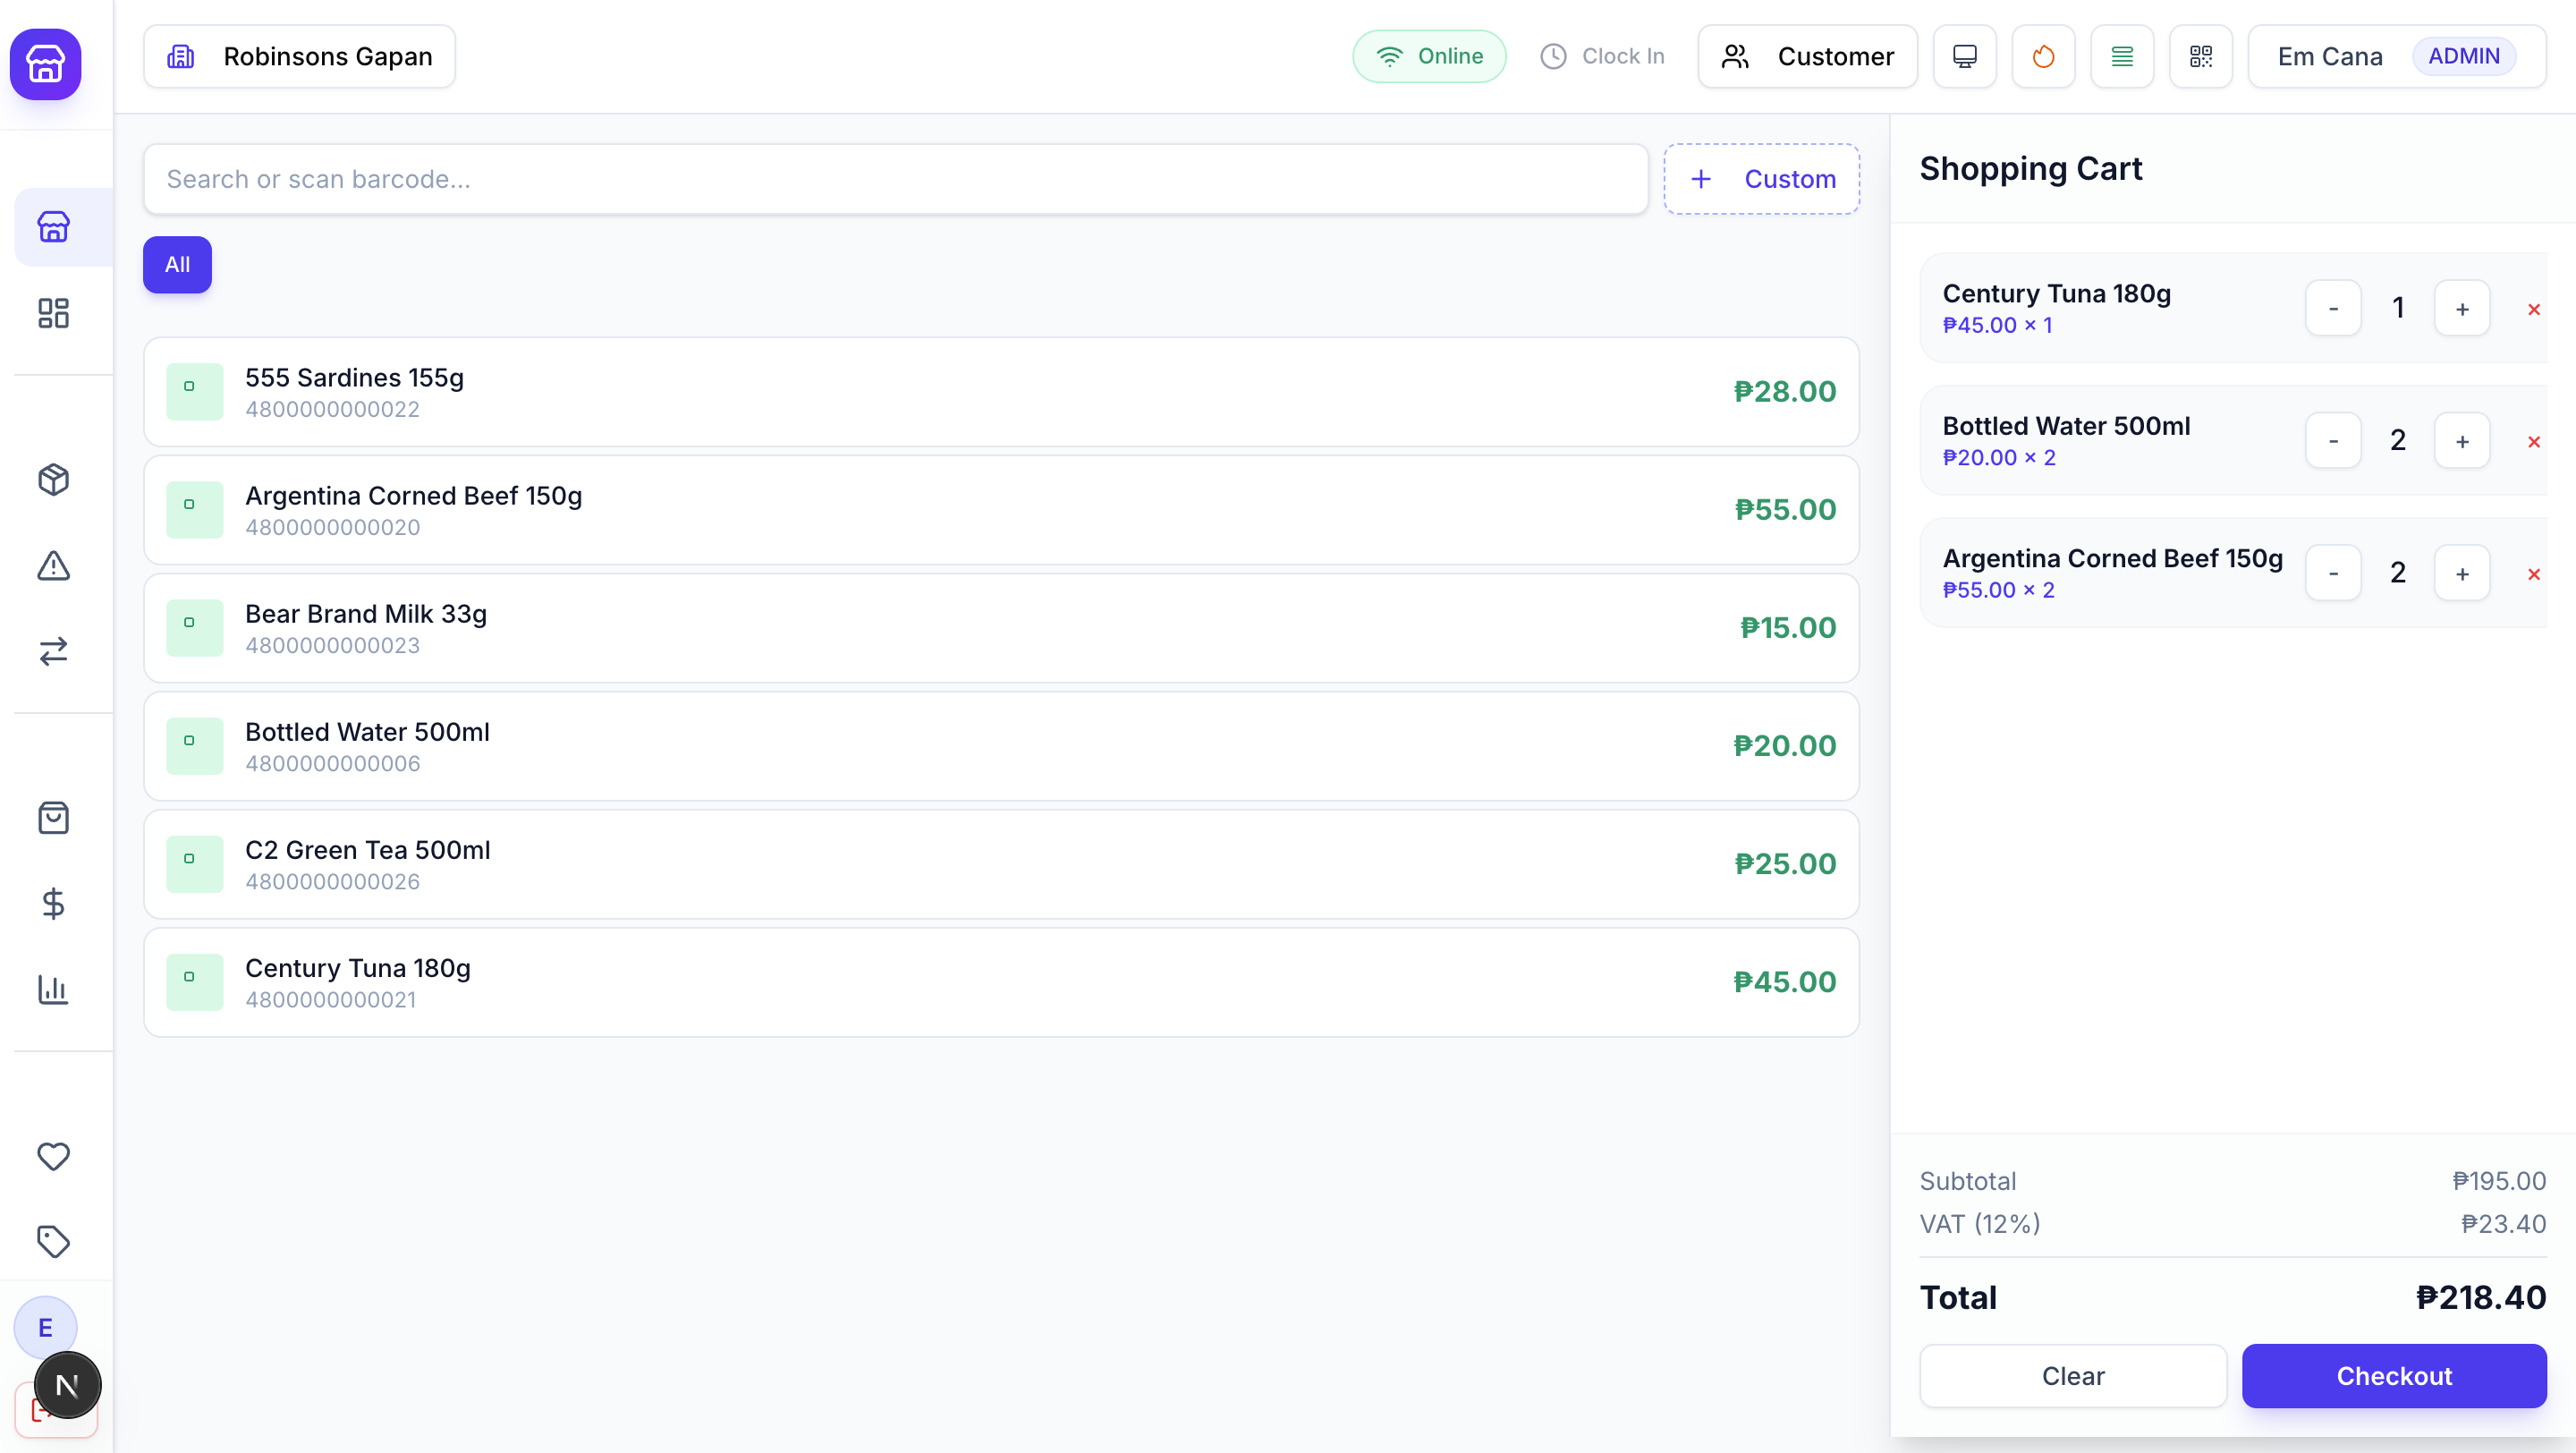Click the dollar sign sidebar icon
The height and width of the screenshot is (1453, 2576).
(x=53, y=904)
